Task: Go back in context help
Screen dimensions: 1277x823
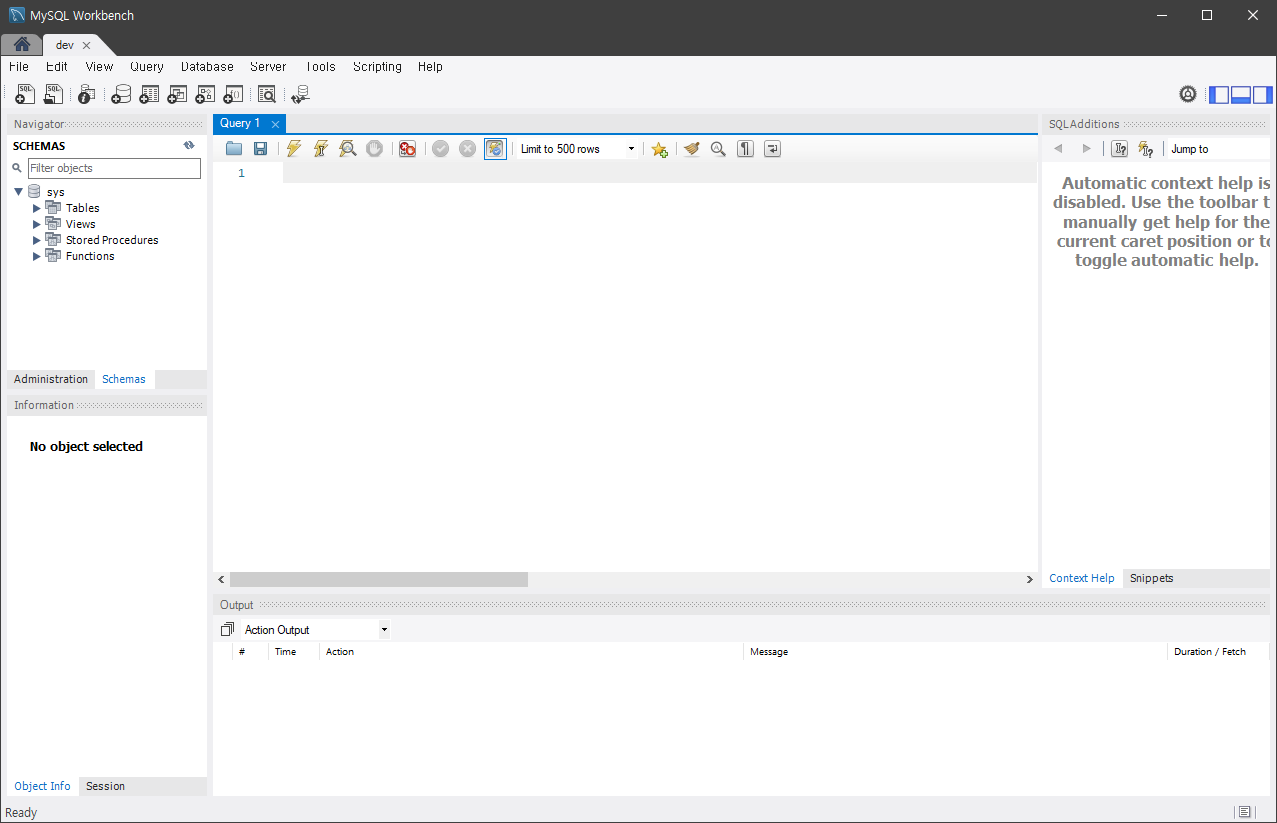Action: tap(1058, 149)
